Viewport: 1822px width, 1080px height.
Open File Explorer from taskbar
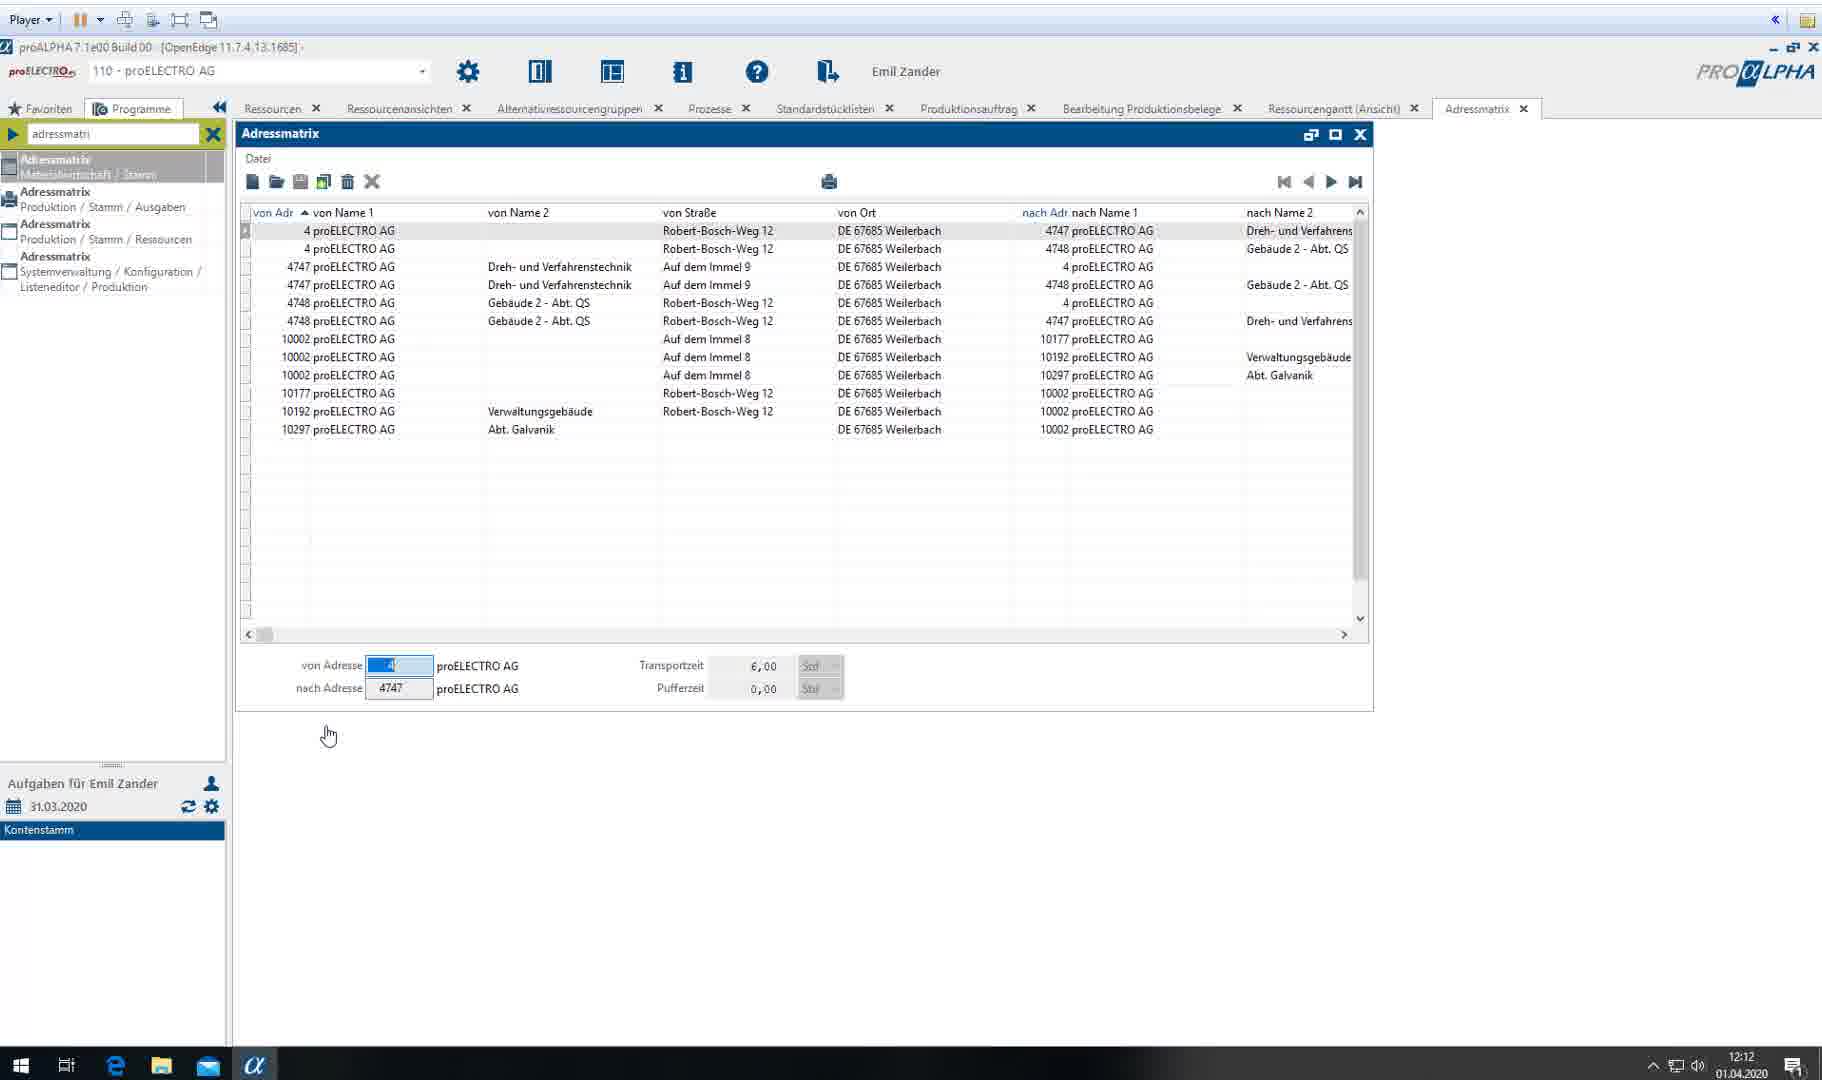point(161,1065)
